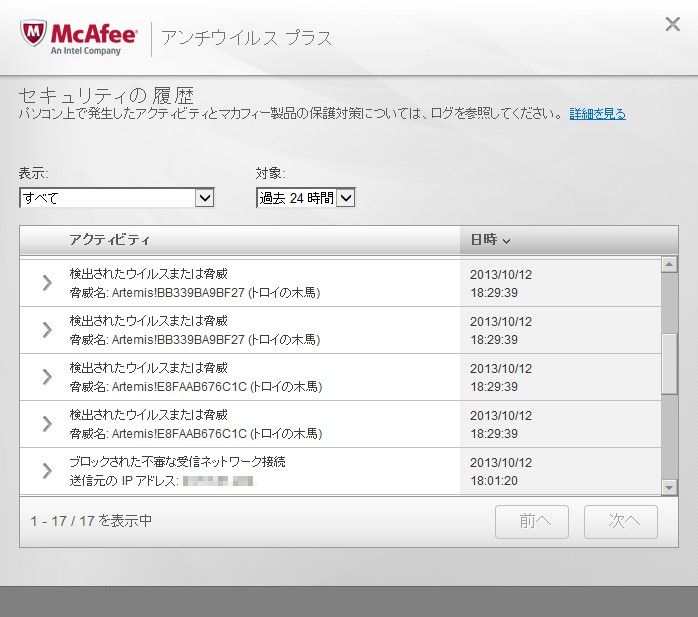Image resolution: width=698 pixels, height=617 pixels.
Task: Click the アクティビティ column header
Action: (x=240, y=240)
